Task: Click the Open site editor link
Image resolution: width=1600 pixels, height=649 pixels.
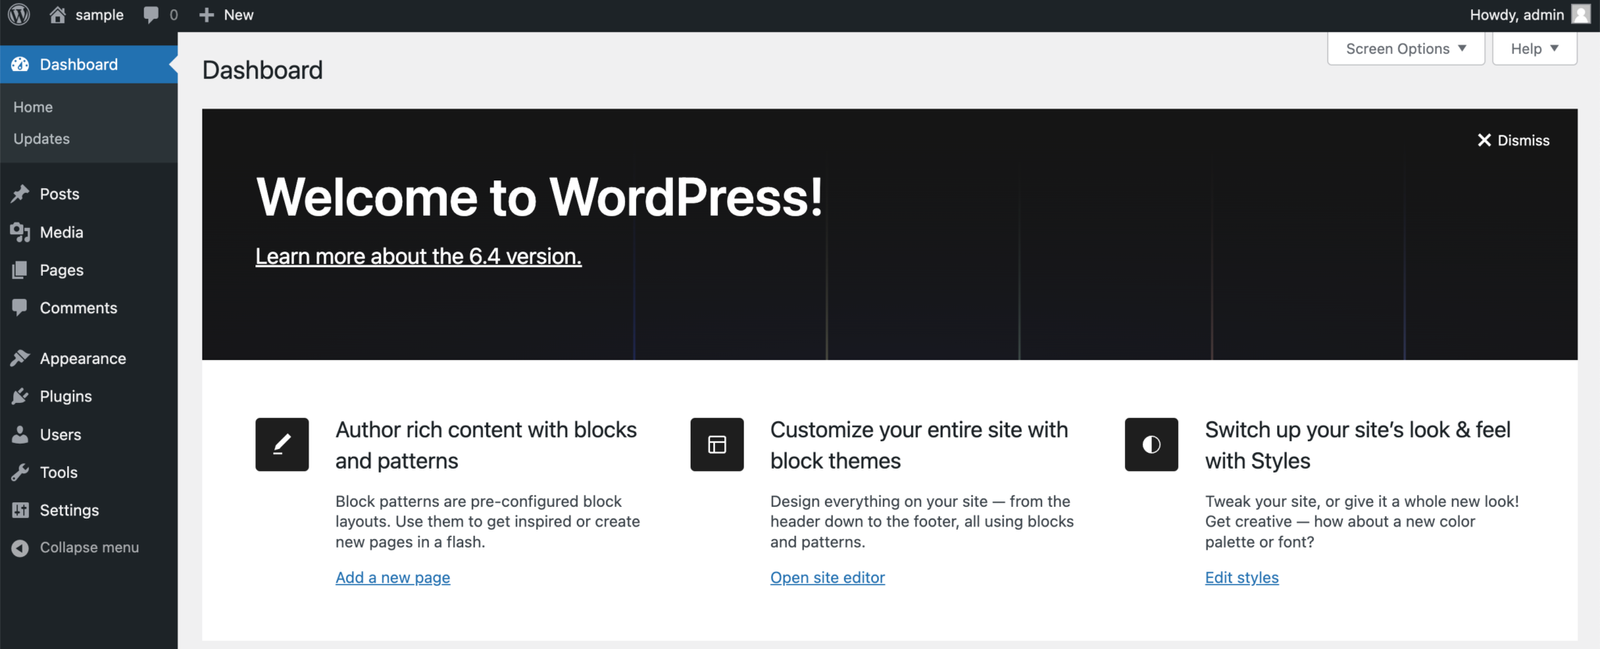Action: point(827,578)
